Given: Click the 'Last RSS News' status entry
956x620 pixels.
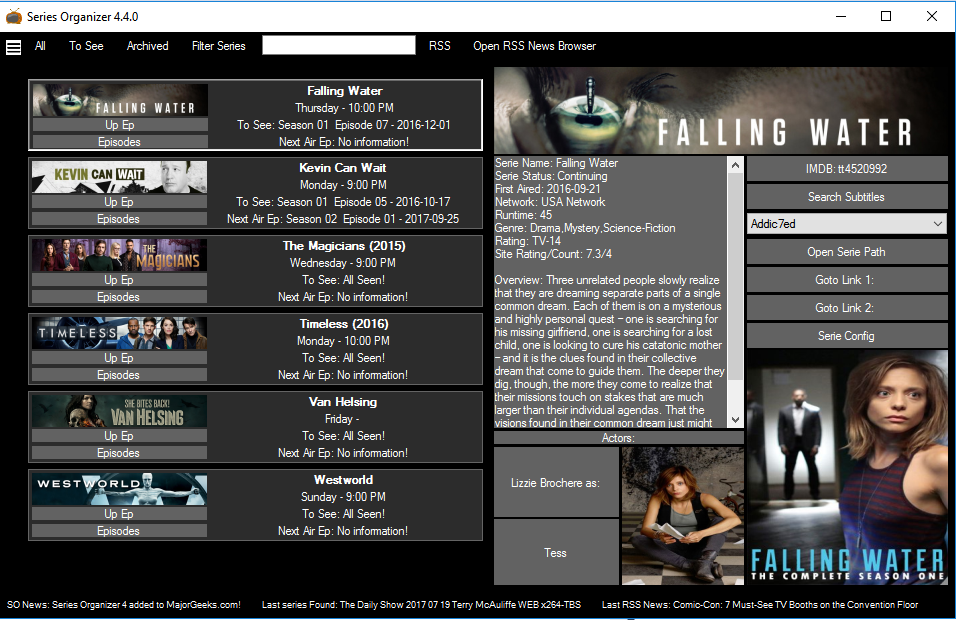Looking at the screenshot, I should click(x=760, y=605).
